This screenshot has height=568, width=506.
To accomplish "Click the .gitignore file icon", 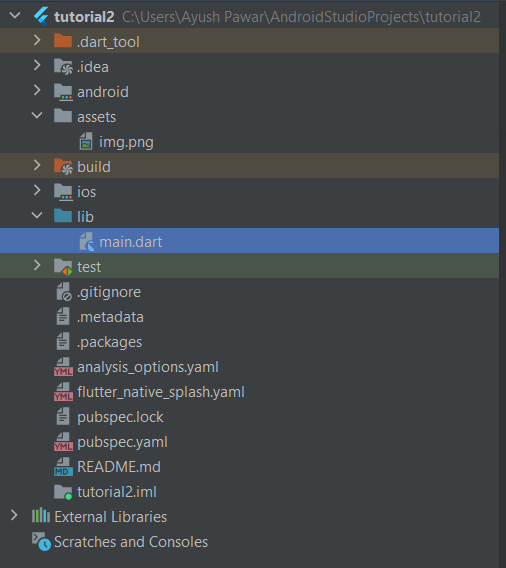I will [x=64, y=292].
